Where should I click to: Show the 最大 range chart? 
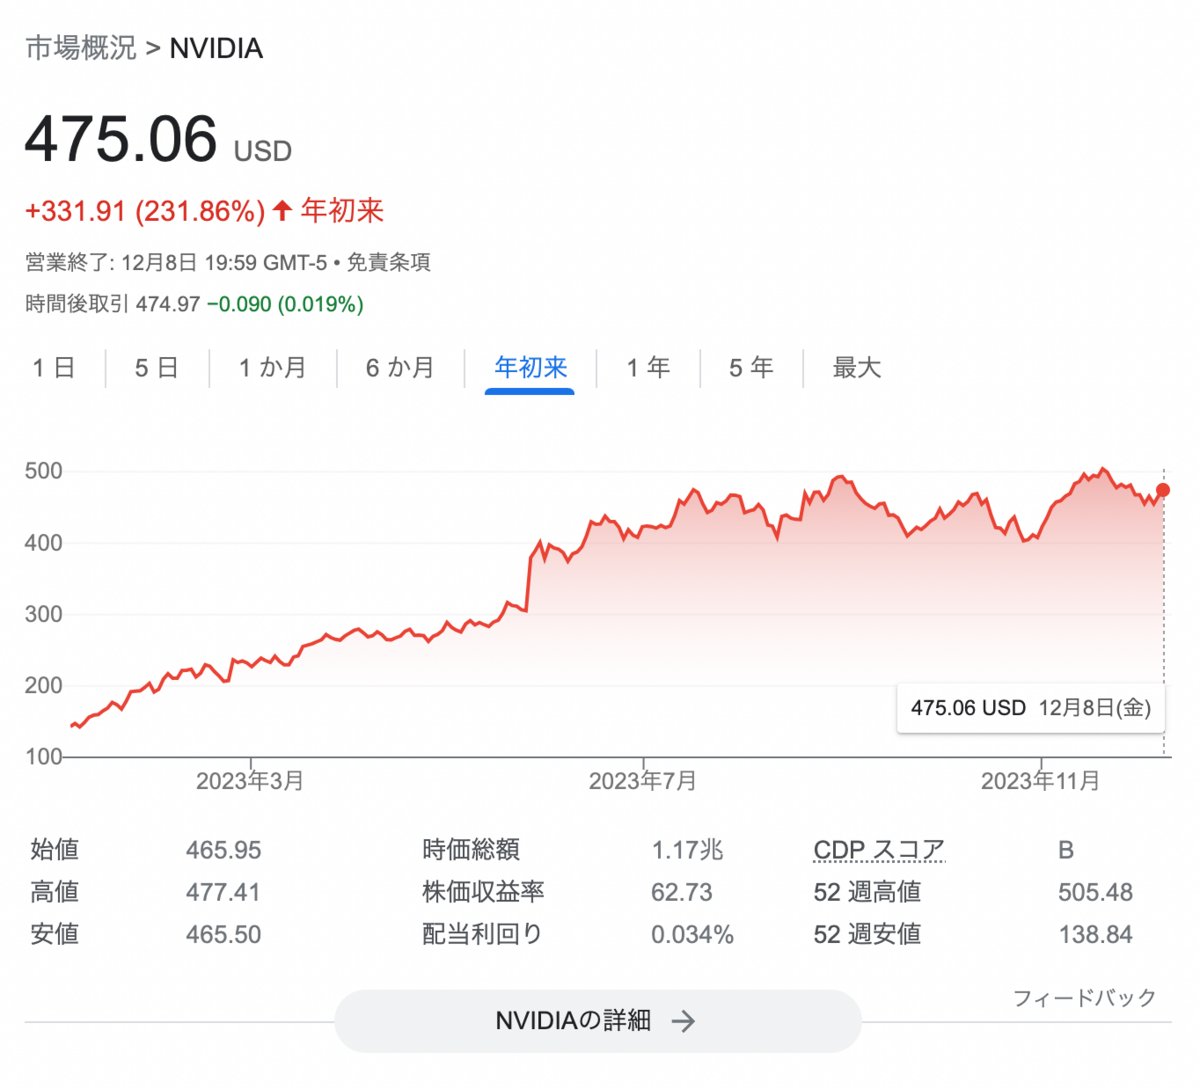point(857,368)
